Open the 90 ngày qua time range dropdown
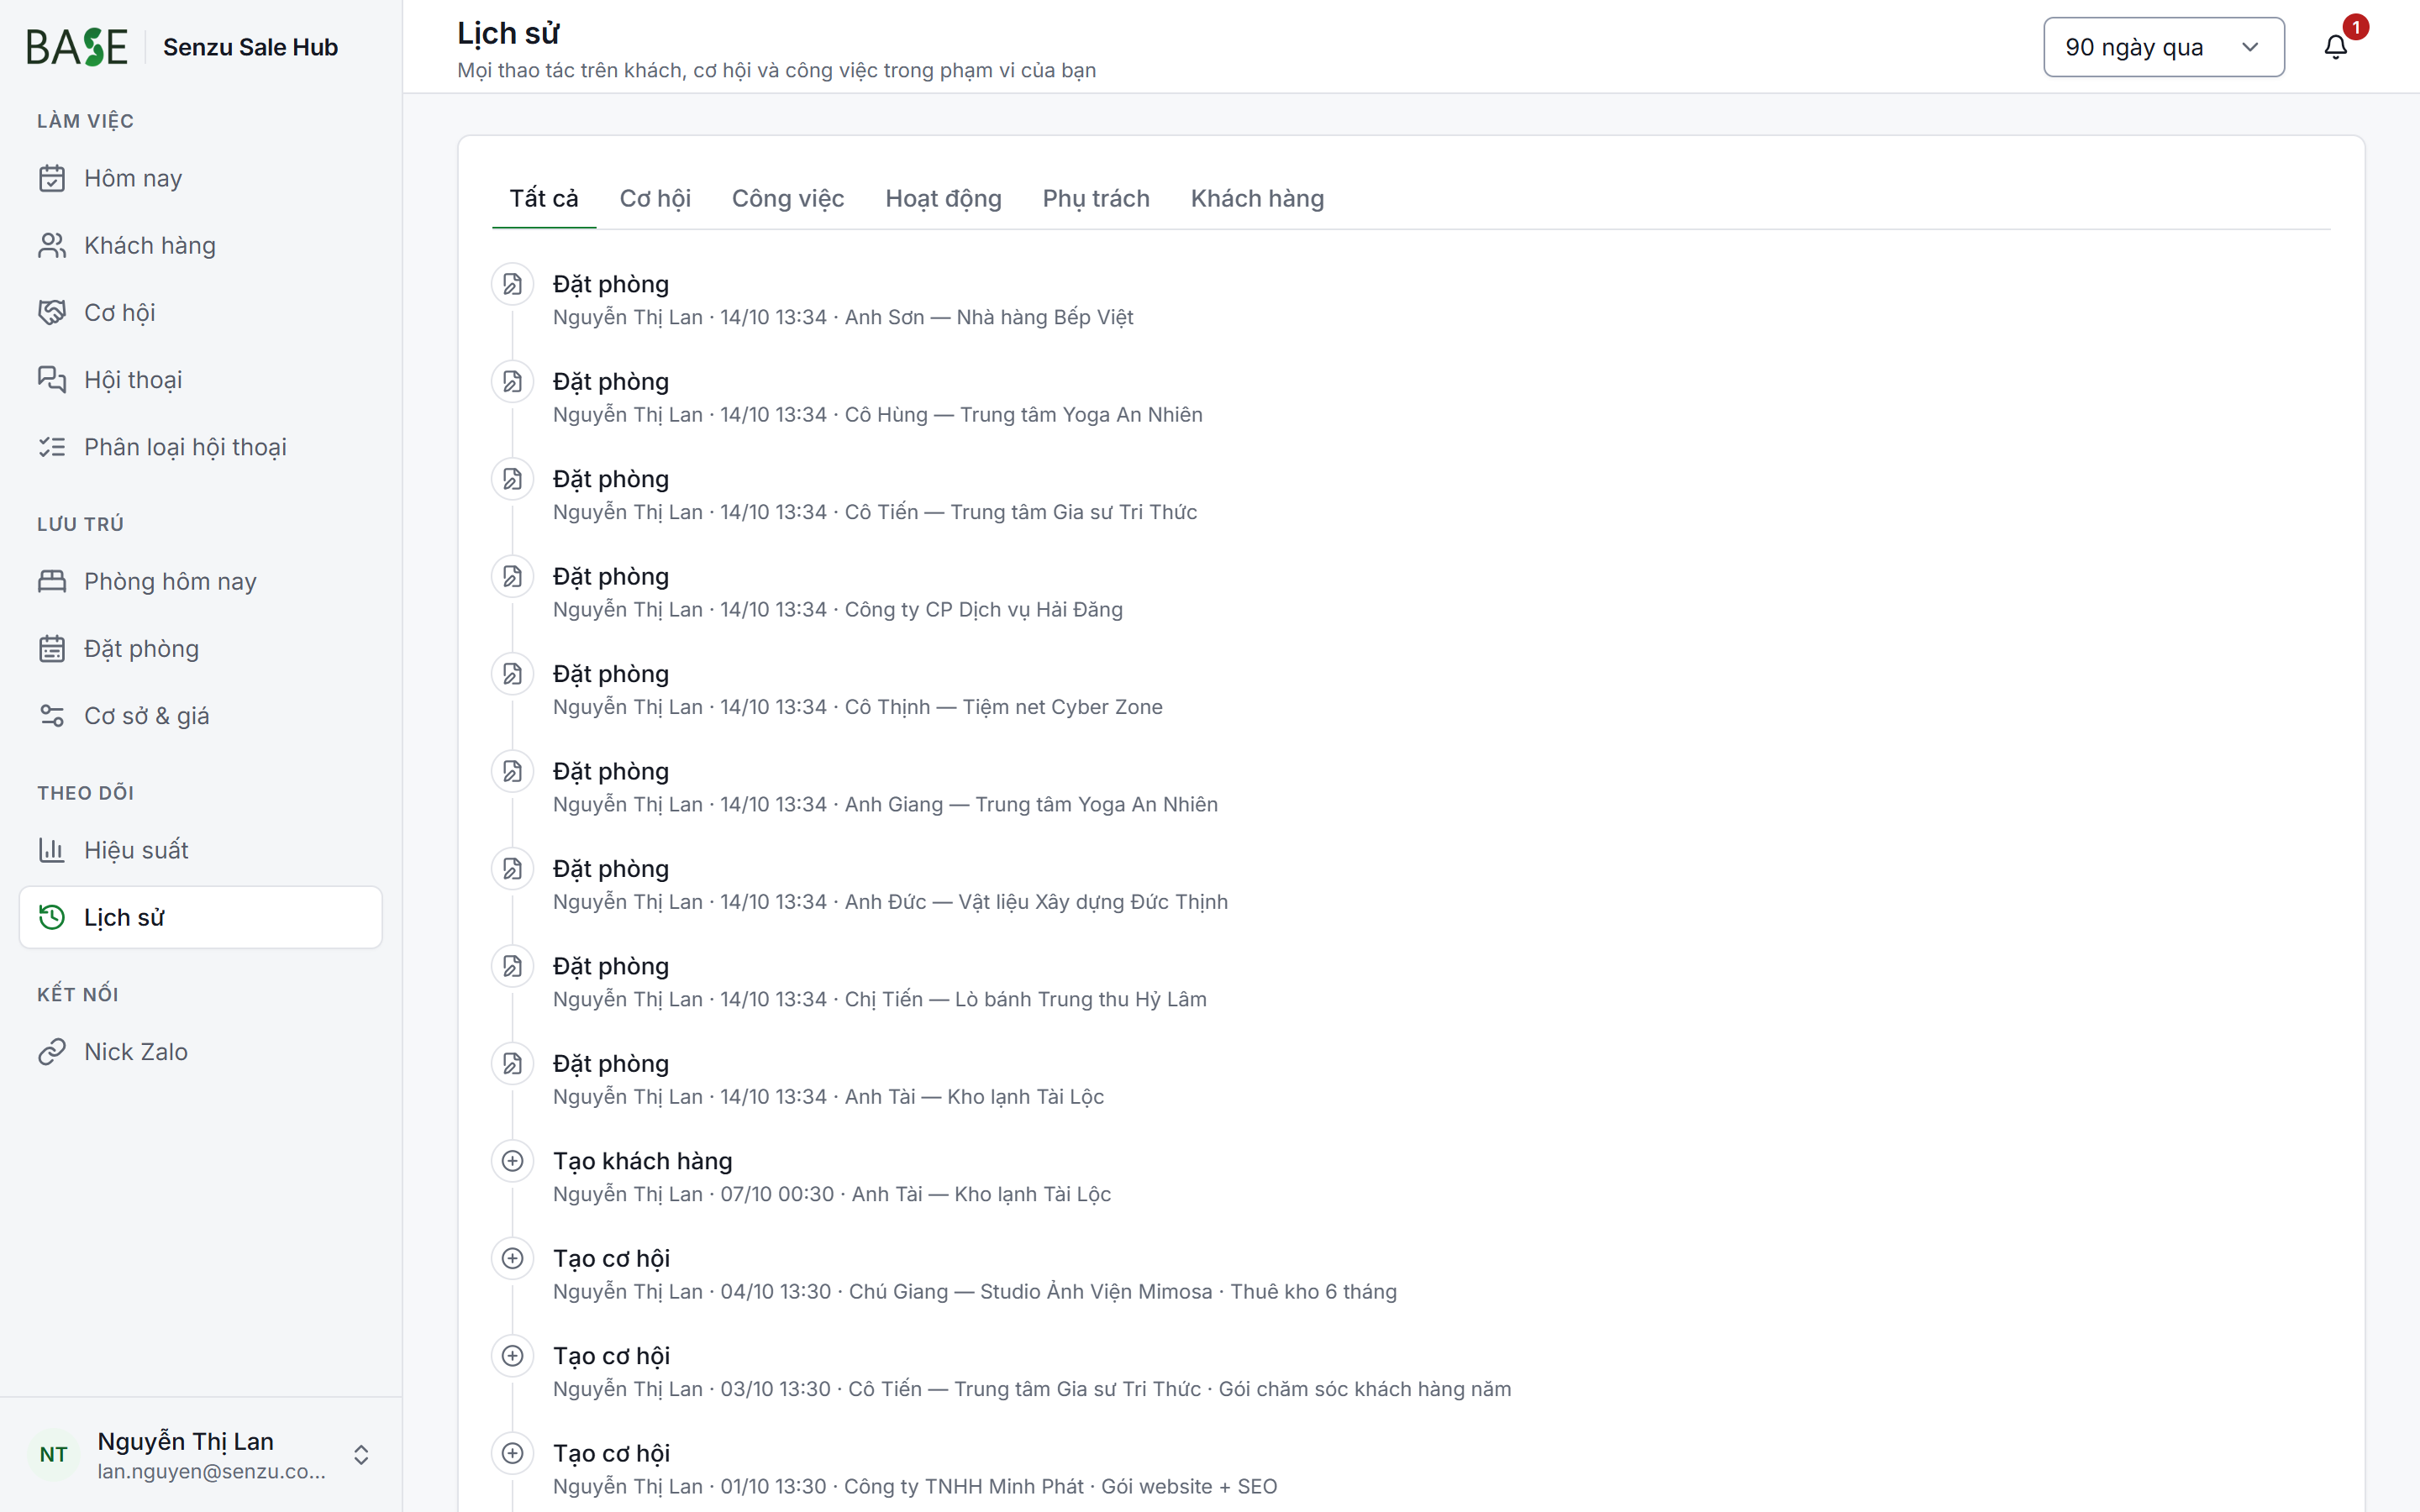2420x1512 pixels. click(x=2163, y=47)
